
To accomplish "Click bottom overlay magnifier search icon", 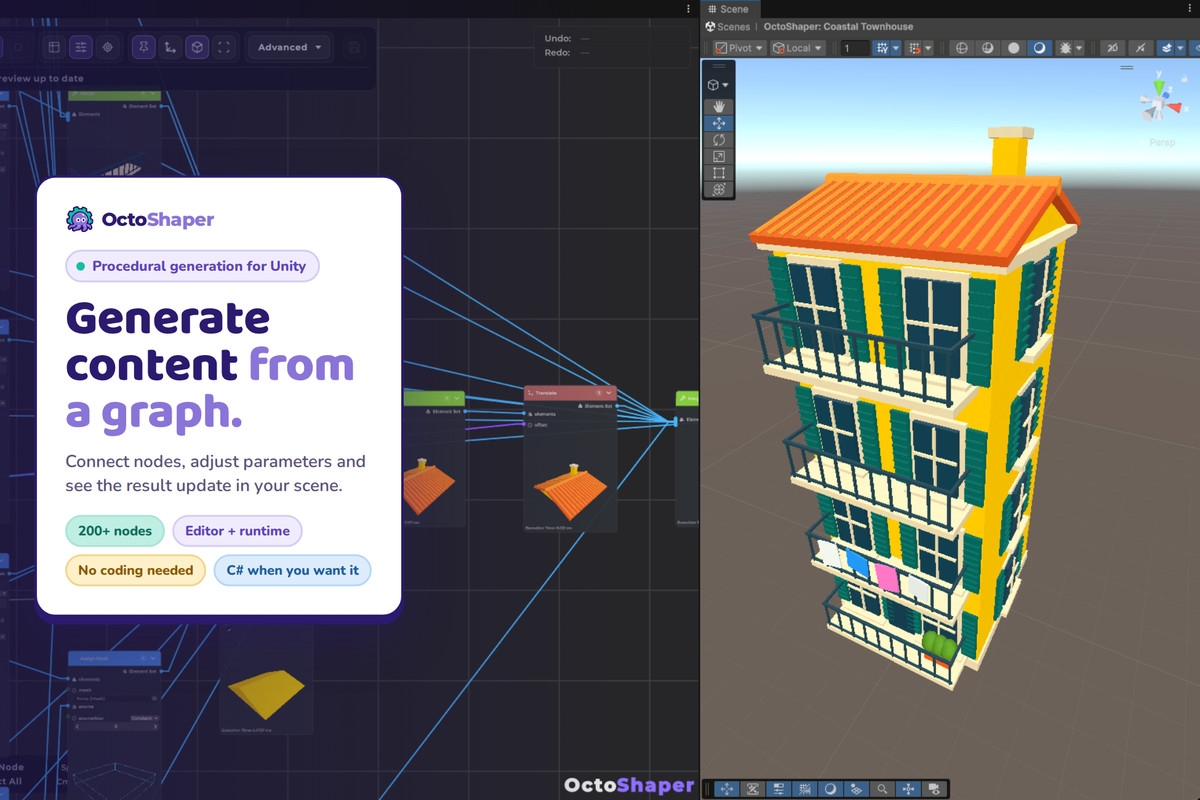I will (x=883, y=789).
